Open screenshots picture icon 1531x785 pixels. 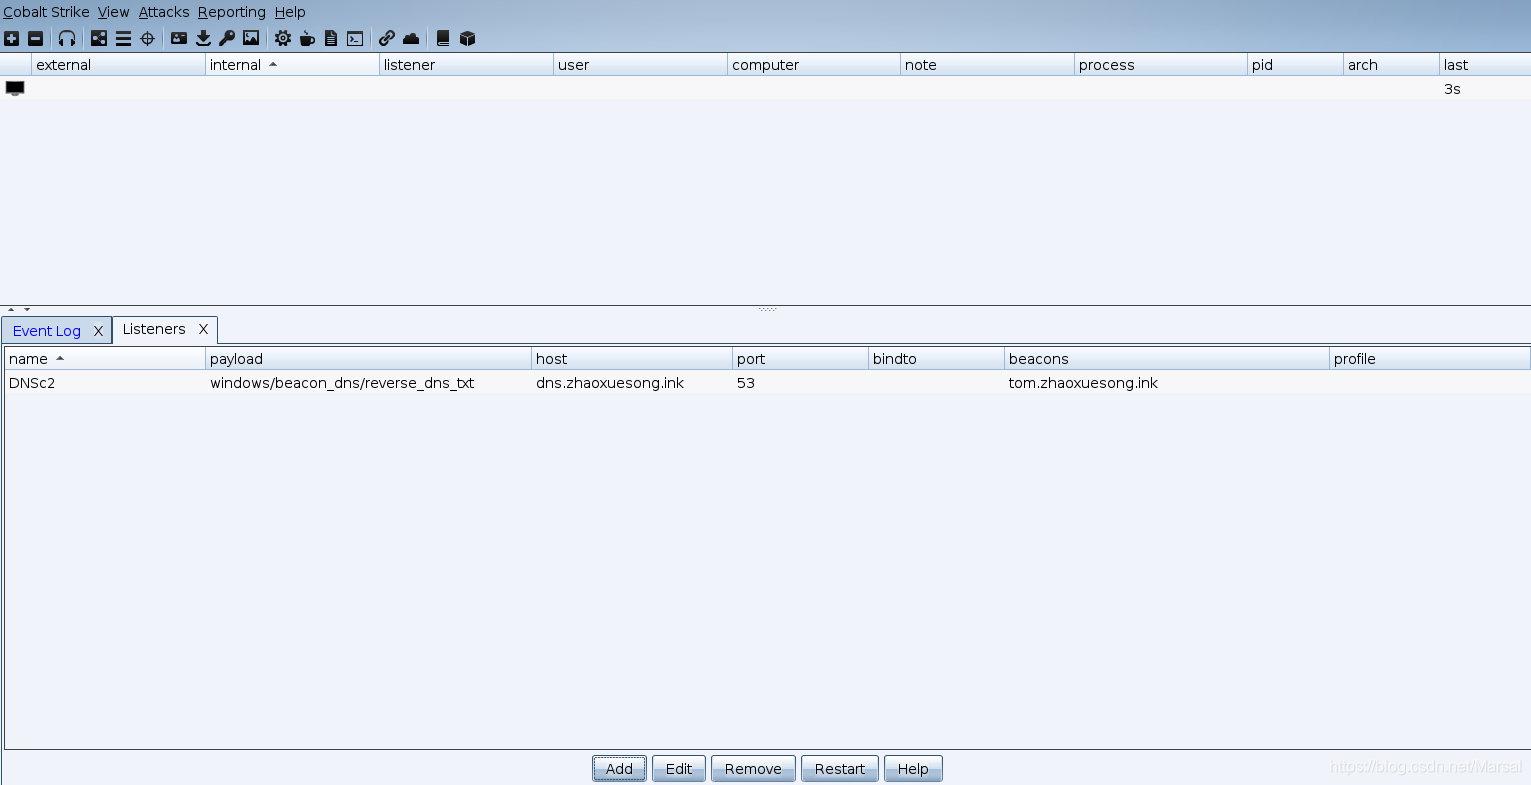pyautogui.click(x=251, y=38)
